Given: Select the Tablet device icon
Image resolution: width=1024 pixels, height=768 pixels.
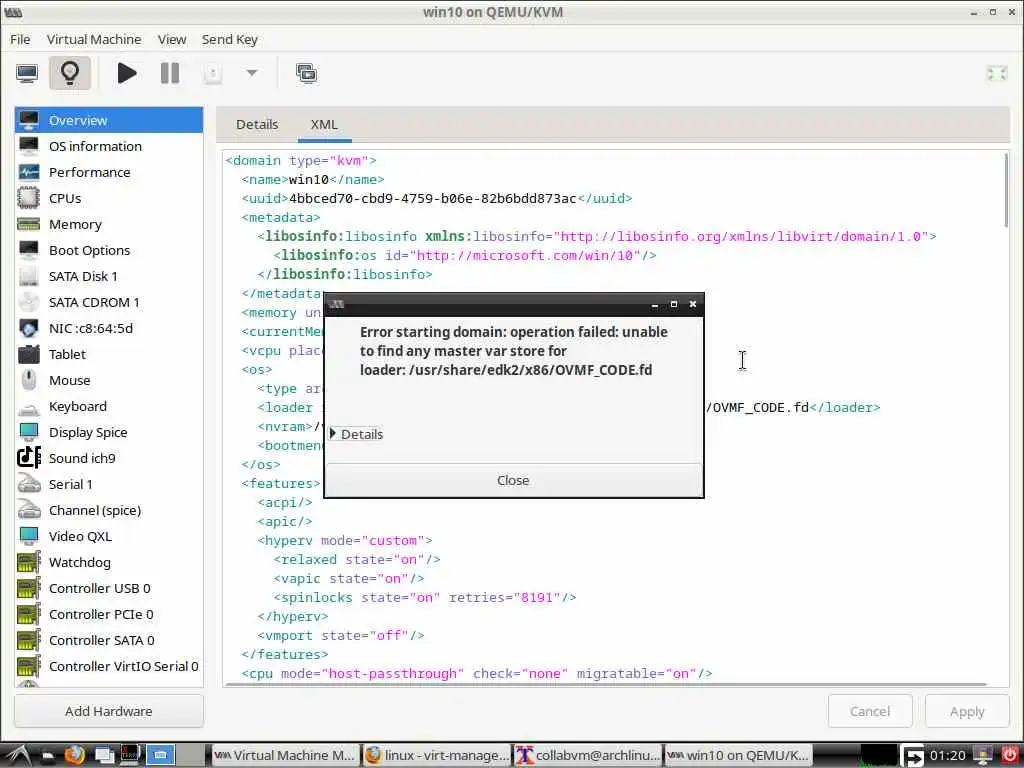Looking at the screenshot, I should pos(28,354).
